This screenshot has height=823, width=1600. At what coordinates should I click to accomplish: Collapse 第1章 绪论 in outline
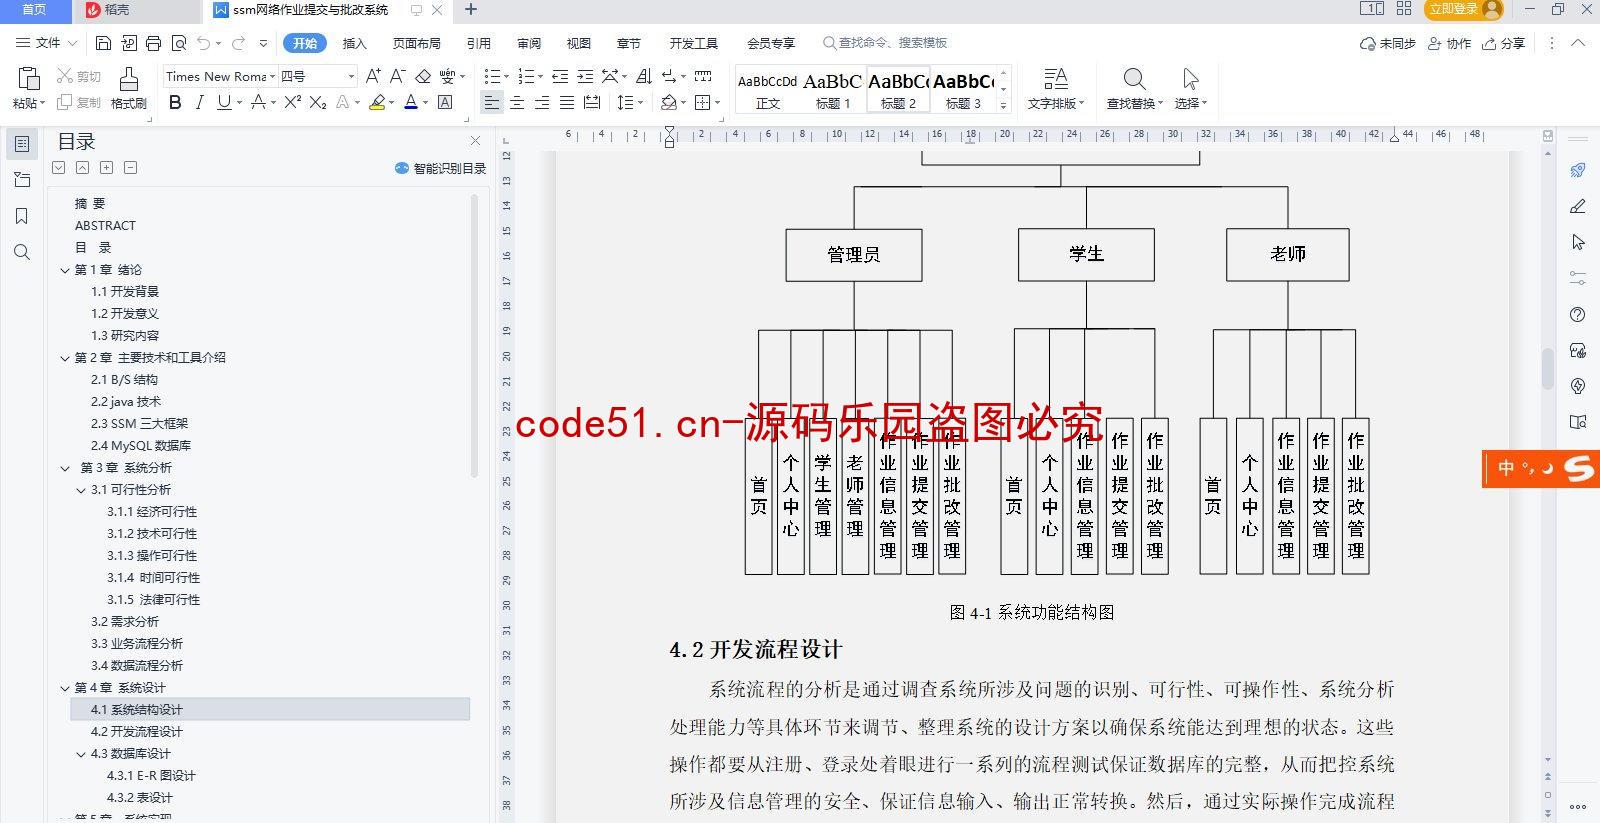[65, 270]
